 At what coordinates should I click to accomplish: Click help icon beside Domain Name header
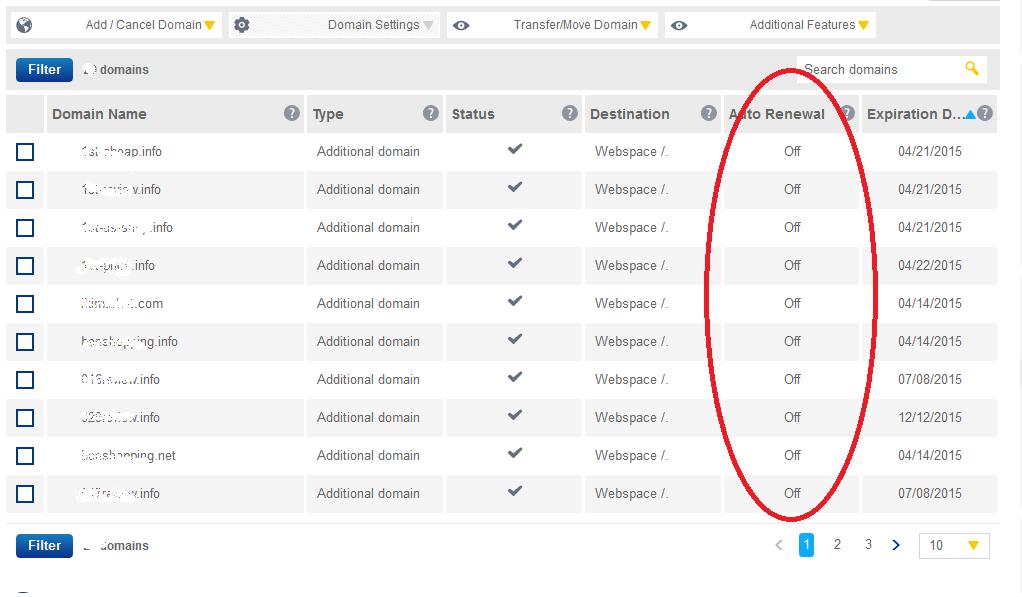292,113
